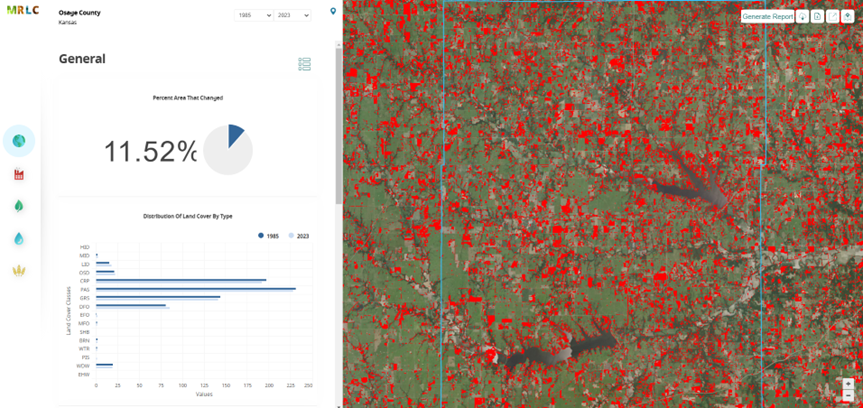Click the MRLC logo
Image resolution: width=863 pixels, height=408 pixels.
point(23,10)
